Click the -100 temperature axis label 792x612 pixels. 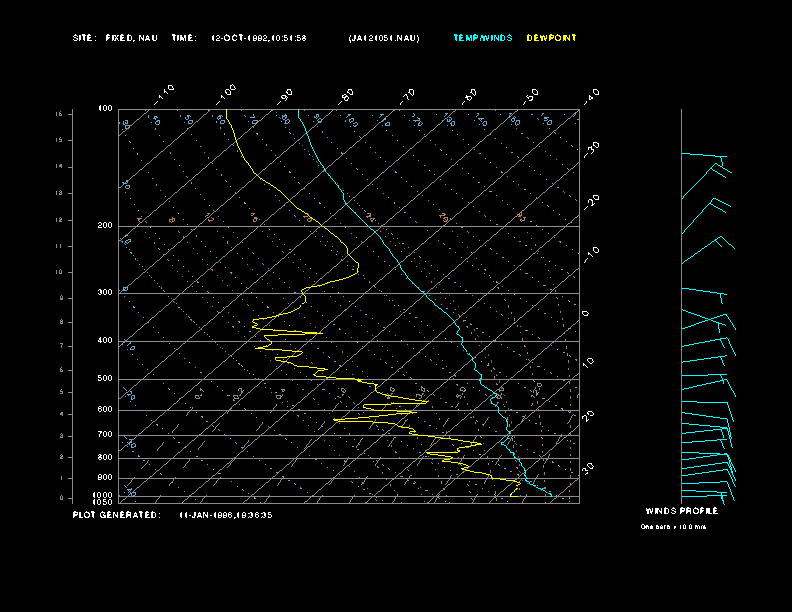click(226, 92)
